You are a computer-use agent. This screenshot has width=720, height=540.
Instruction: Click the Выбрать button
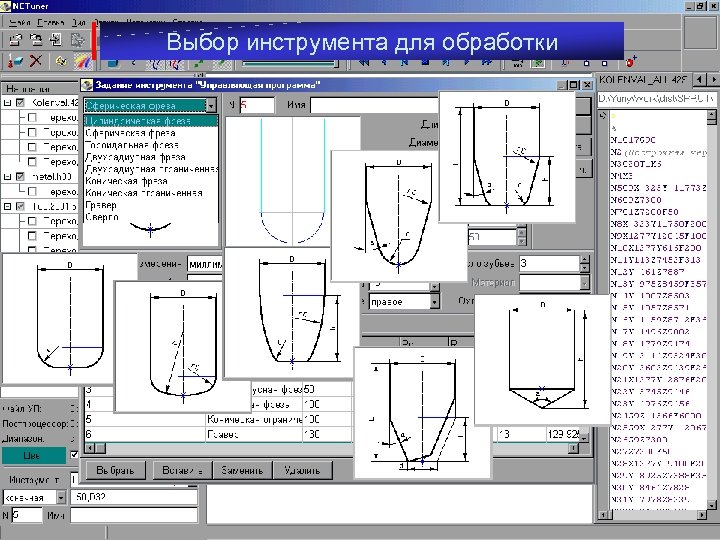pyautogui.click(x=115, y=470)
